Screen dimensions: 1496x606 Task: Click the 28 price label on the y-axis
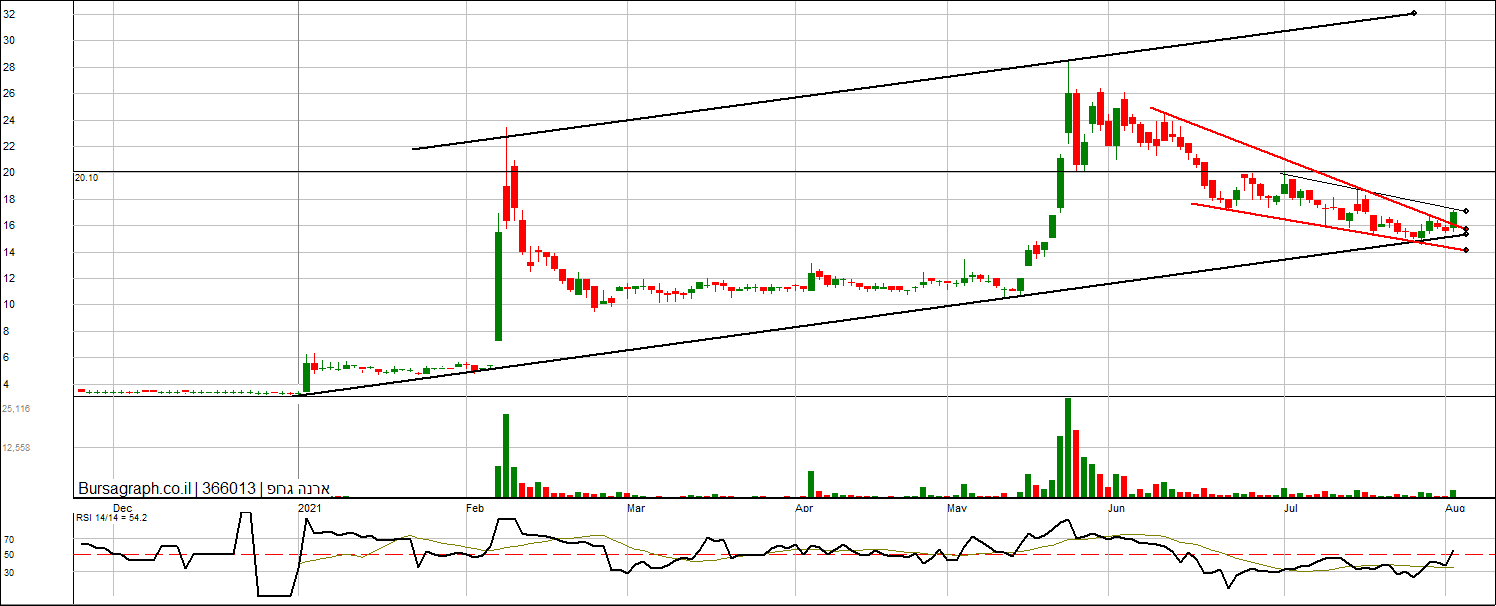(x=8, y=68)
